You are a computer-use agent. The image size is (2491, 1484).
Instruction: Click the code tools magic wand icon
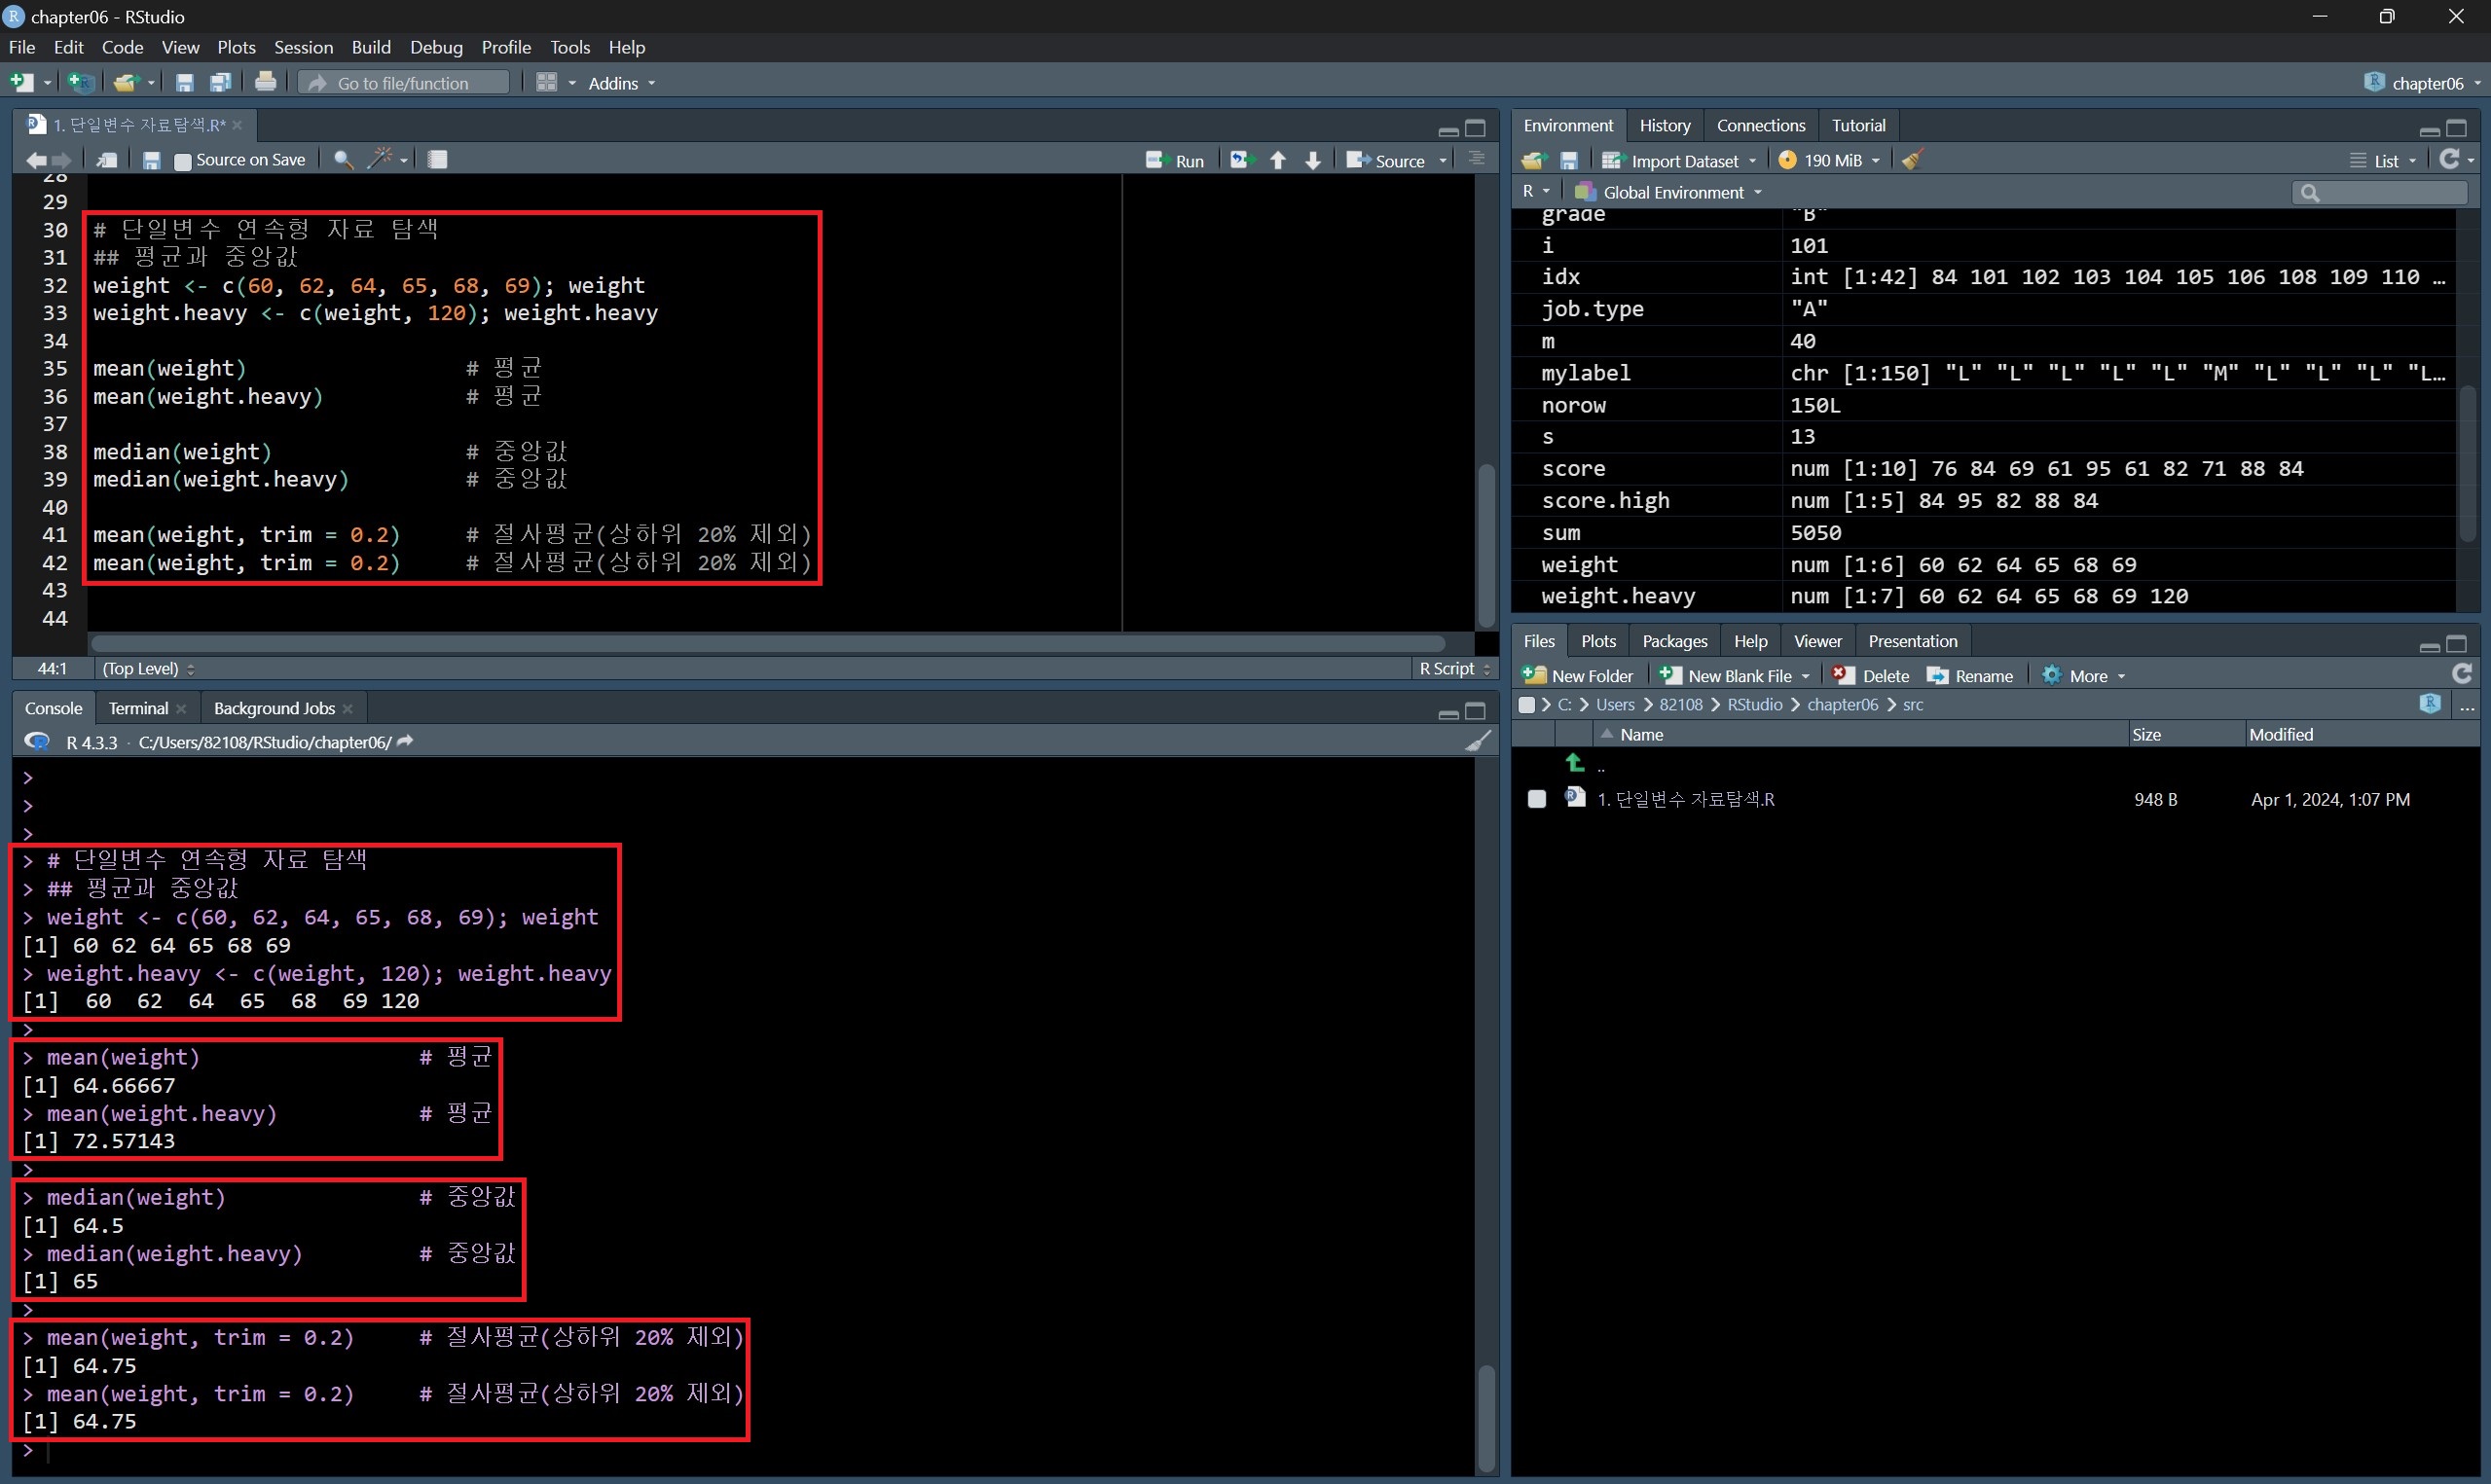coord(380,159)
